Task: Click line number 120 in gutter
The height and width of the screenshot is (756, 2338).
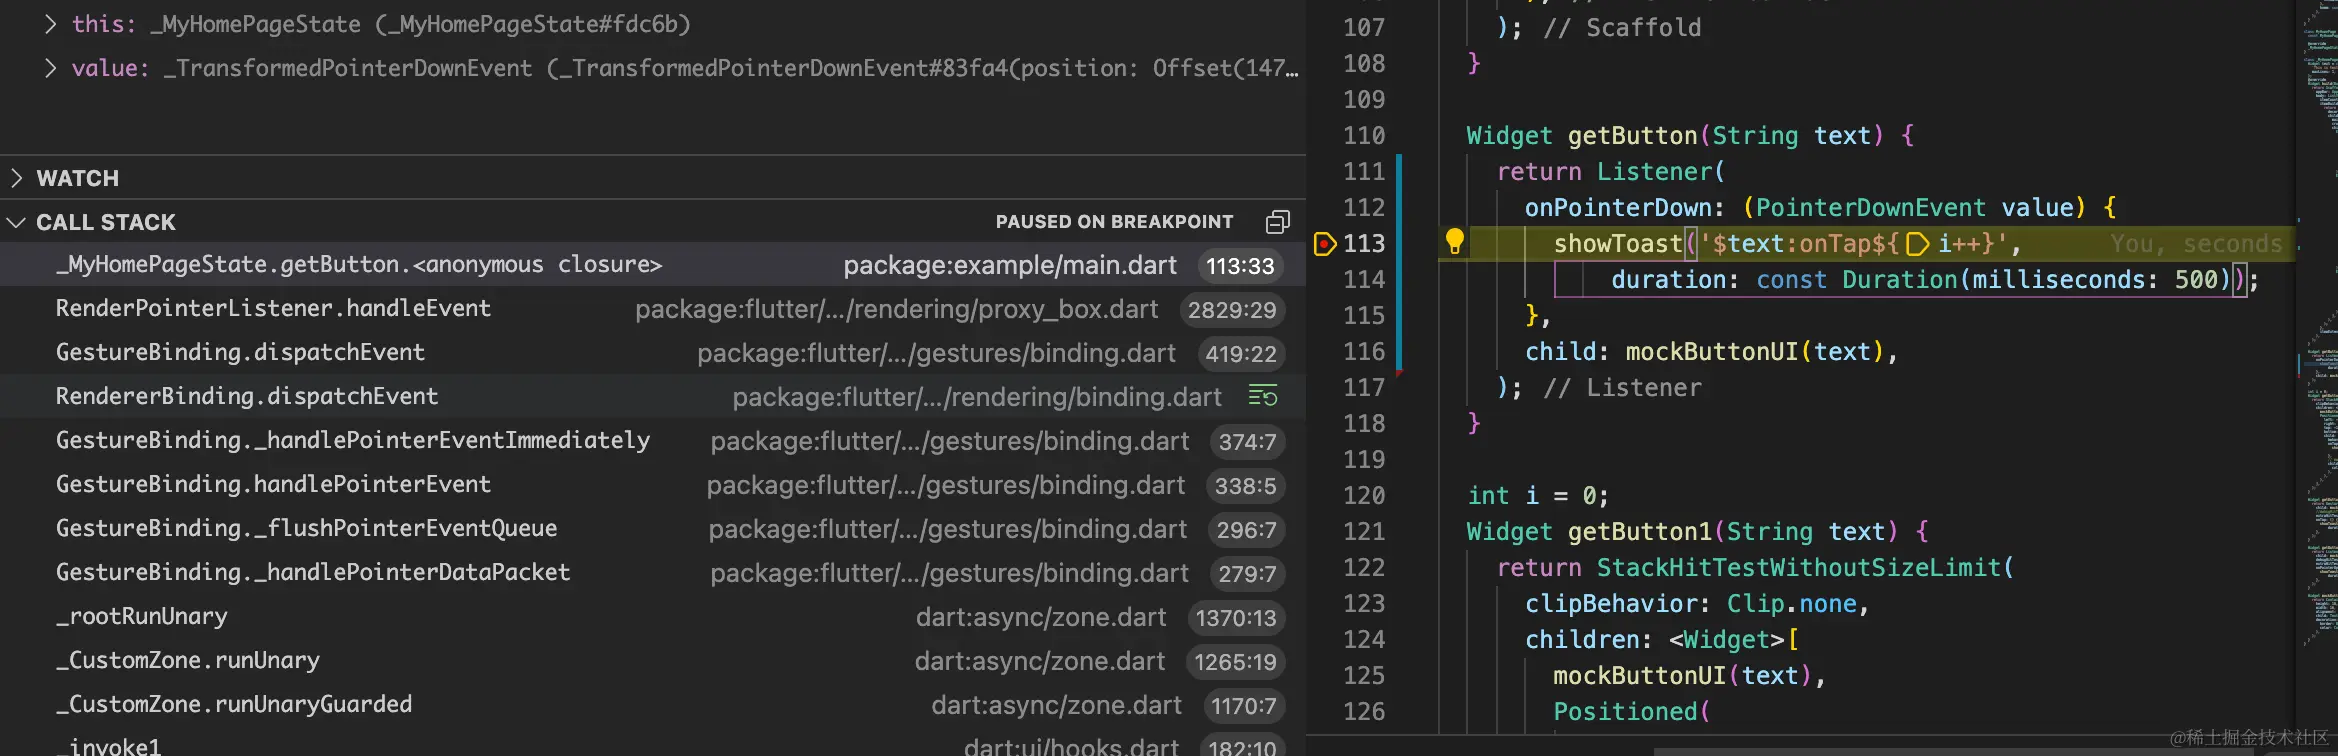Action: pos(1364,495)
